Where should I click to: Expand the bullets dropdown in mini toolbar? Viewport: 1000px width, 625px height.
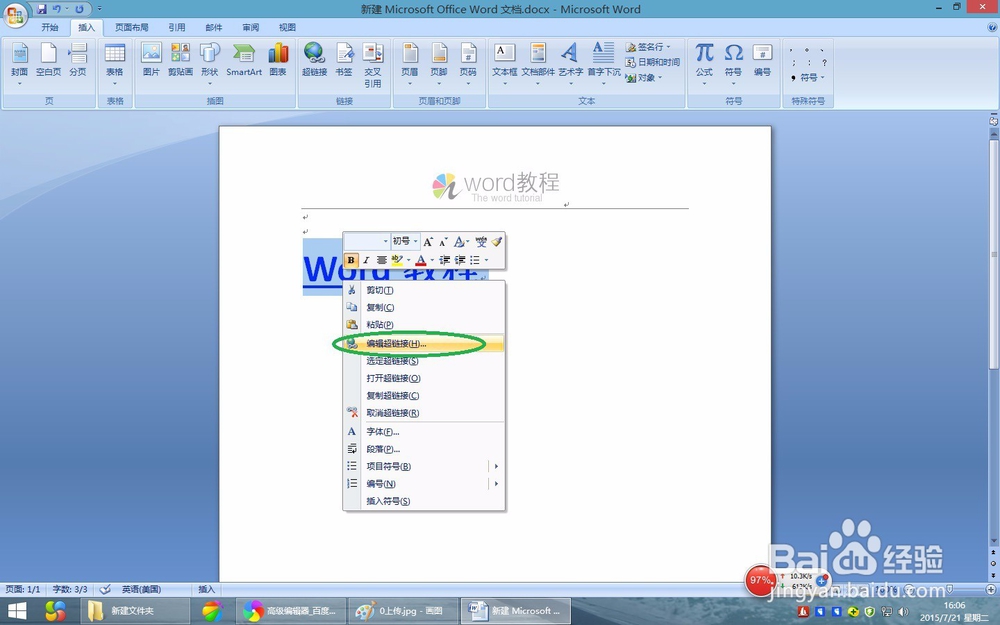point(487,260)
